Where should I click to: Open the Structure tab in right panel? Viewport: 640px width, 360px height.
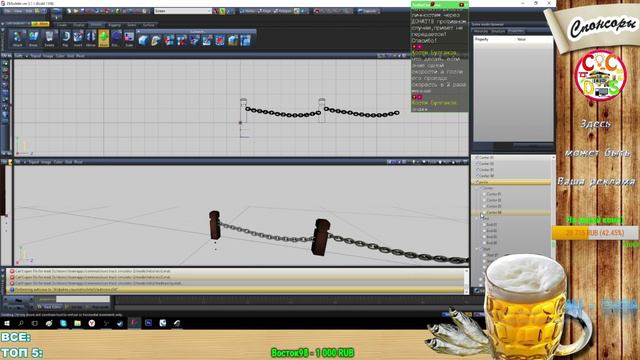[x=498, y=31]
